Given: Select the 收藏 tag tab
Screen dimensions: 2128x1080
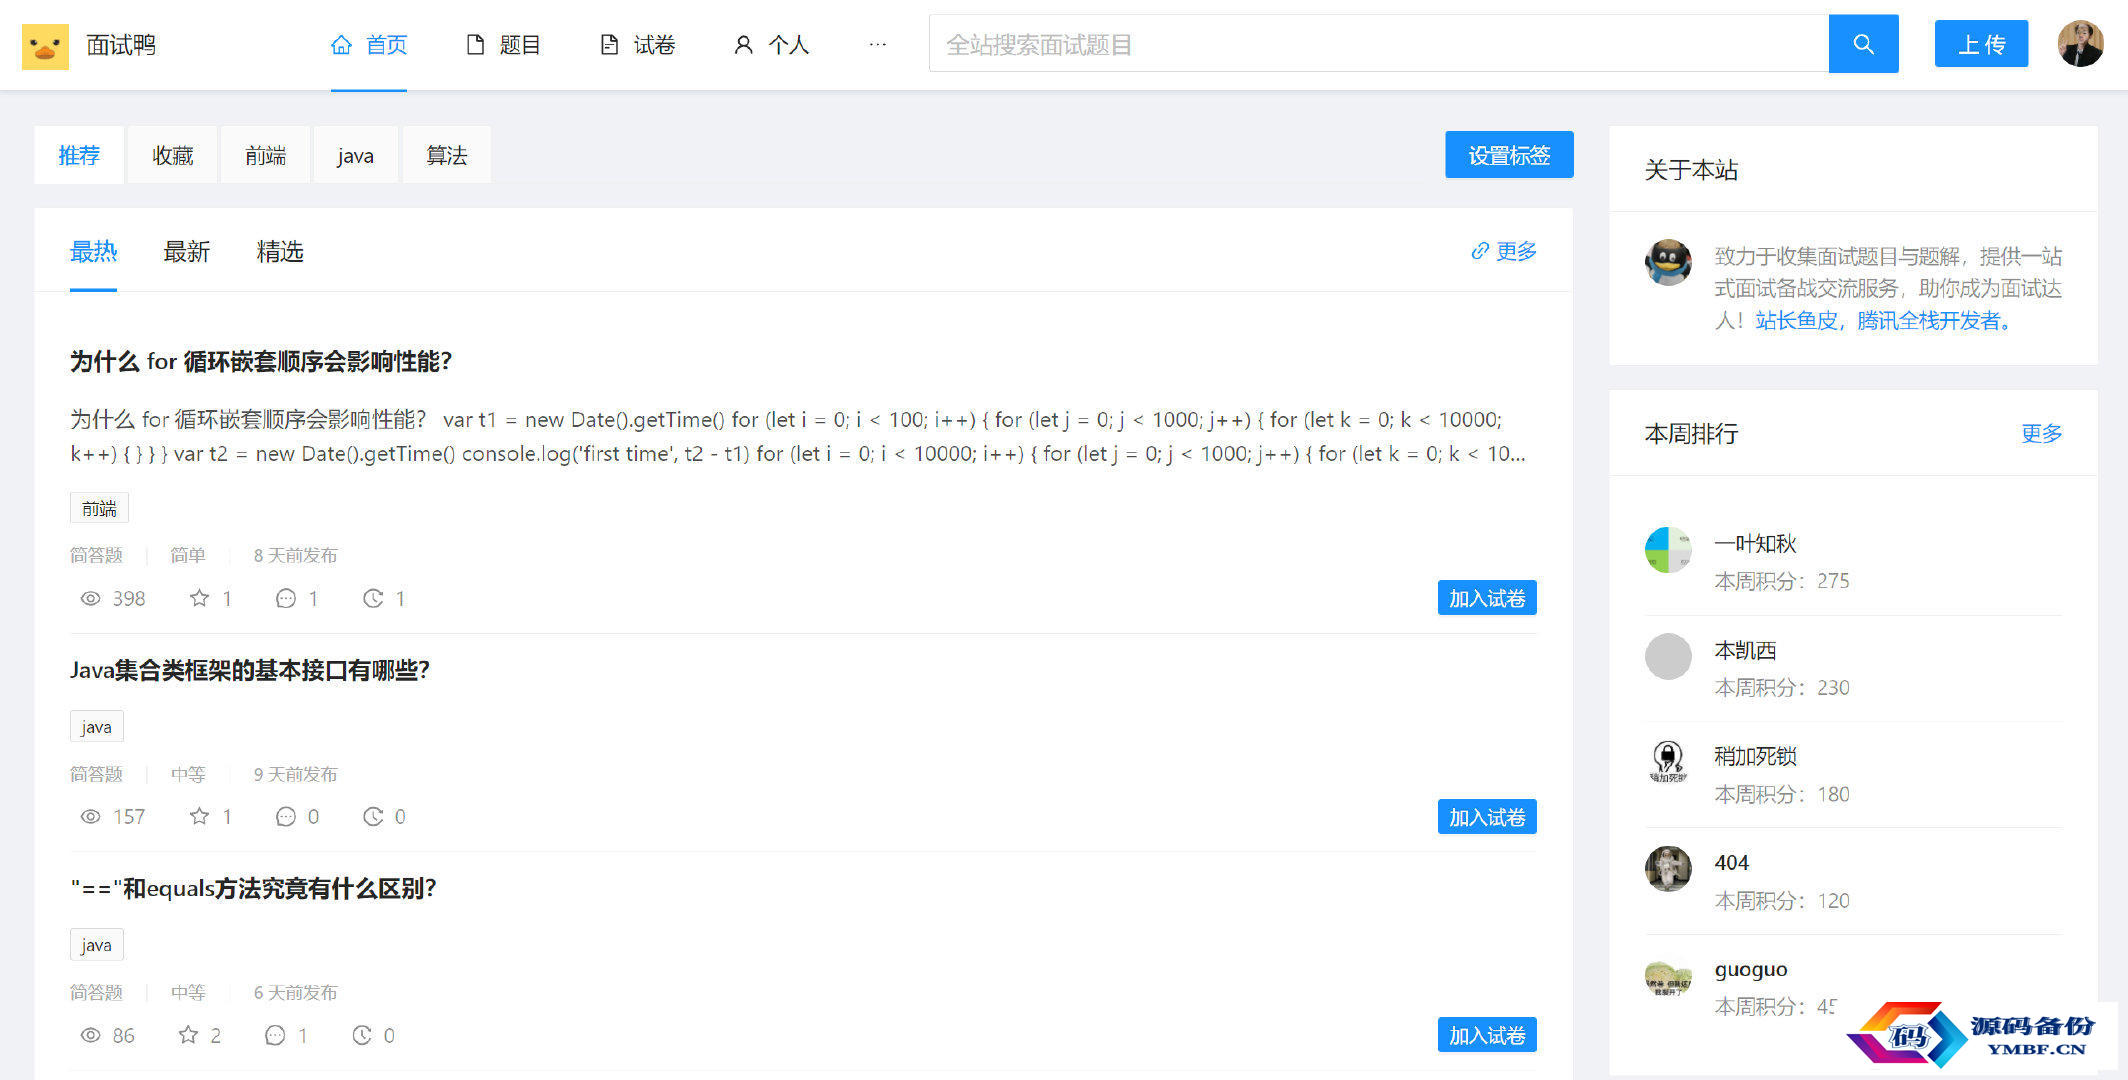Looking at the screenshot, I should click(173, 155).
